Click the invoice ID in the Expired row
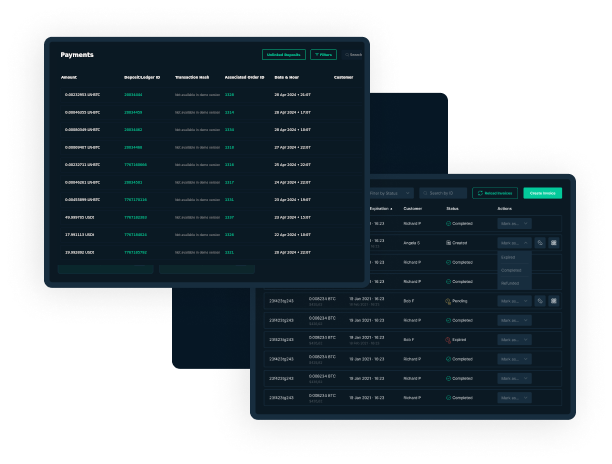 tap(281, 340)
